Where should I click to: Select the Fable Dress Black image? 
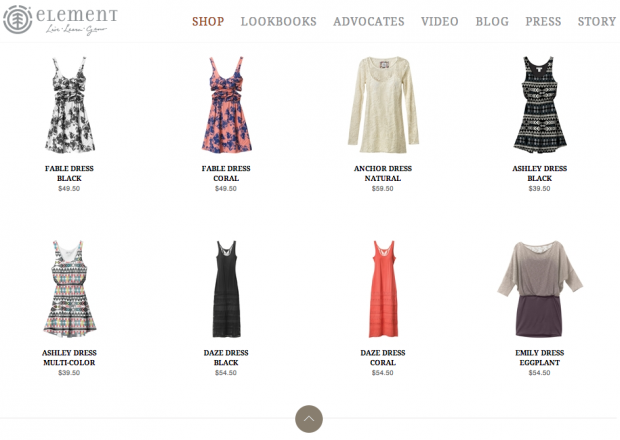tap(69, 105)
